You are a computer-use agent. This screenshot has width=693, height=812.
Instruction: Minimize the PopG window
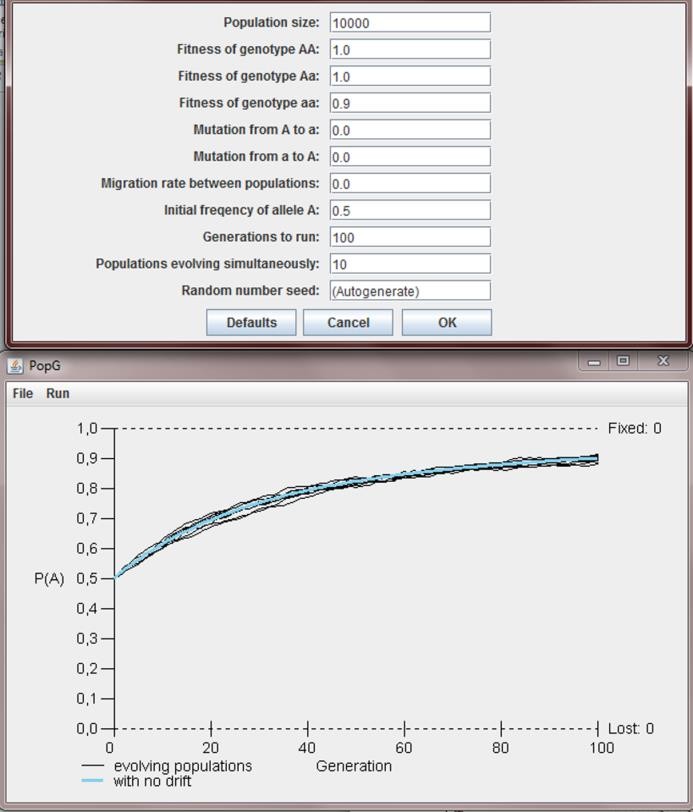[x=595, y=361]
